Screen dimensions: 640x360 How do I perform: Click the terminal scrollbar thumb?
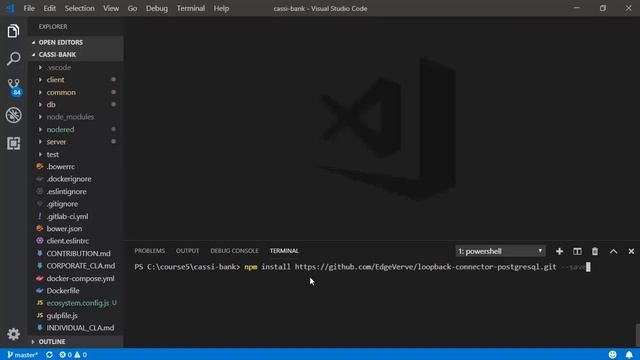point(638,335)
